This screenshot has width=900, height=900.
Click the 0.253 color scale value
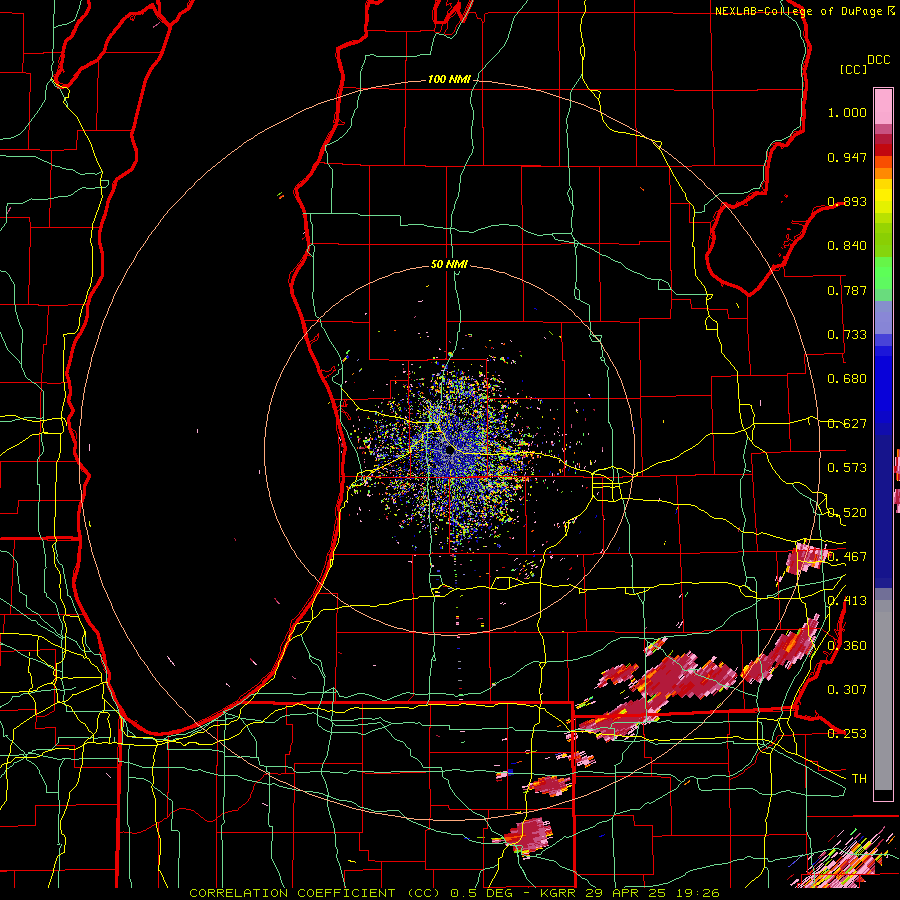click(847, 734)
